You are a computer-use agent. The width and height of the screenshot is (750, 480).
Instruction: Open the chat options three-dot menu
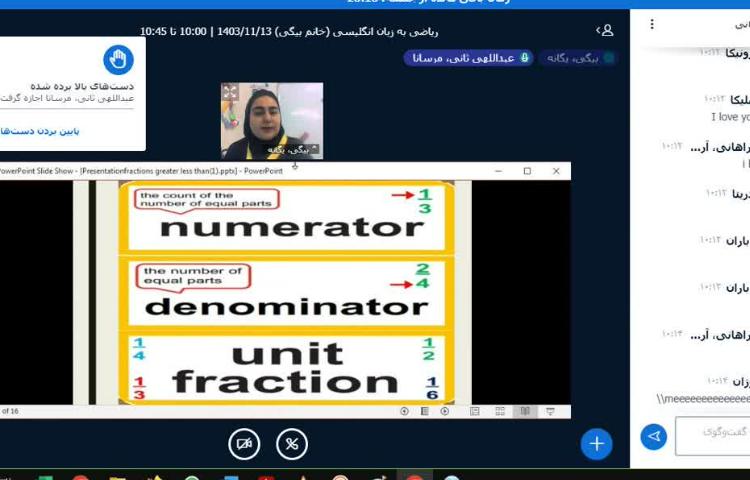click(x=652, y=24)
